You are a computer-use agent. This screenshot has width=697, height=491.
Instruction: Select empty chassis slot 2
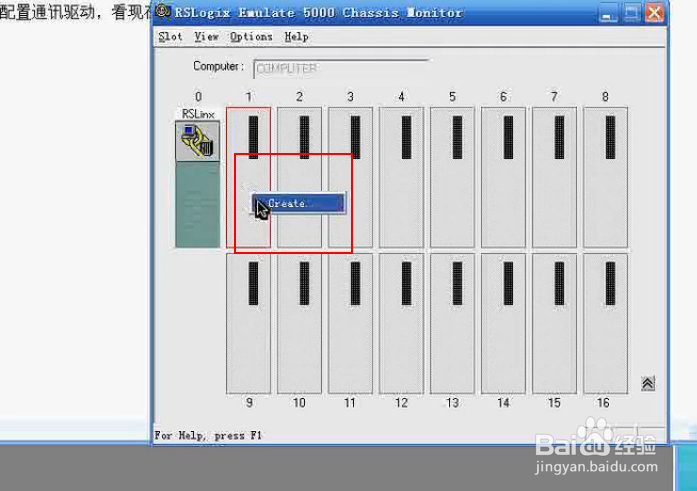[x=300, y=177]
